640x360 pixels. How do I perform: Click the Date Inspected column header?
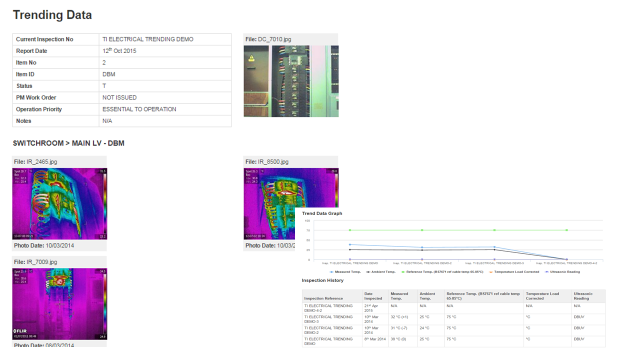point(373,296)
